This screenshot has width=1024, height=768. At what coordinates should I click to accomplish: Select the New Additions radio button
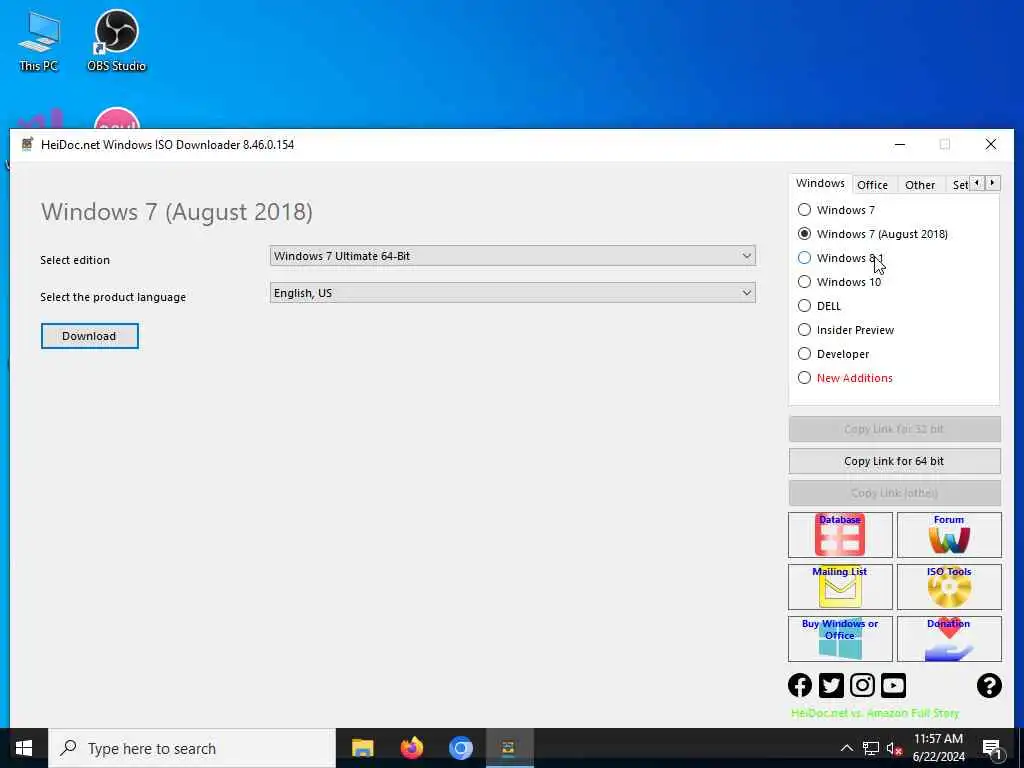(805, 377)
